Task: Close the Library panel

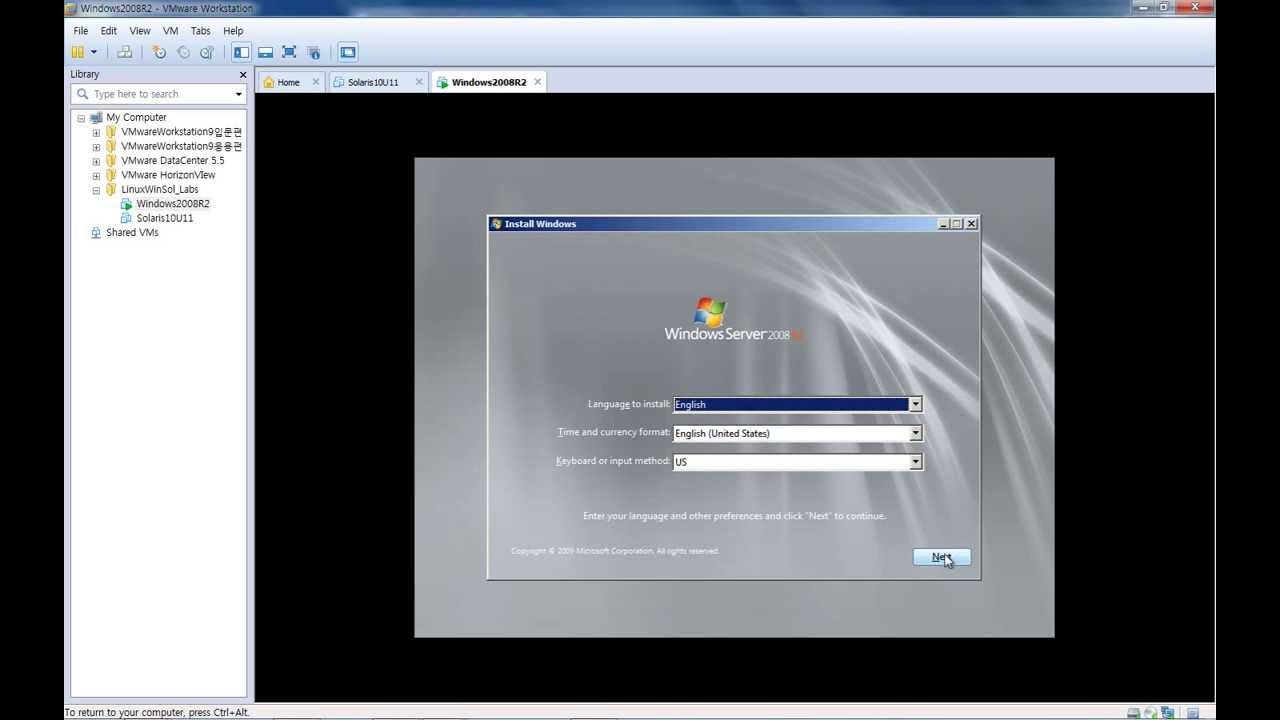Action: tap(243, 75)
